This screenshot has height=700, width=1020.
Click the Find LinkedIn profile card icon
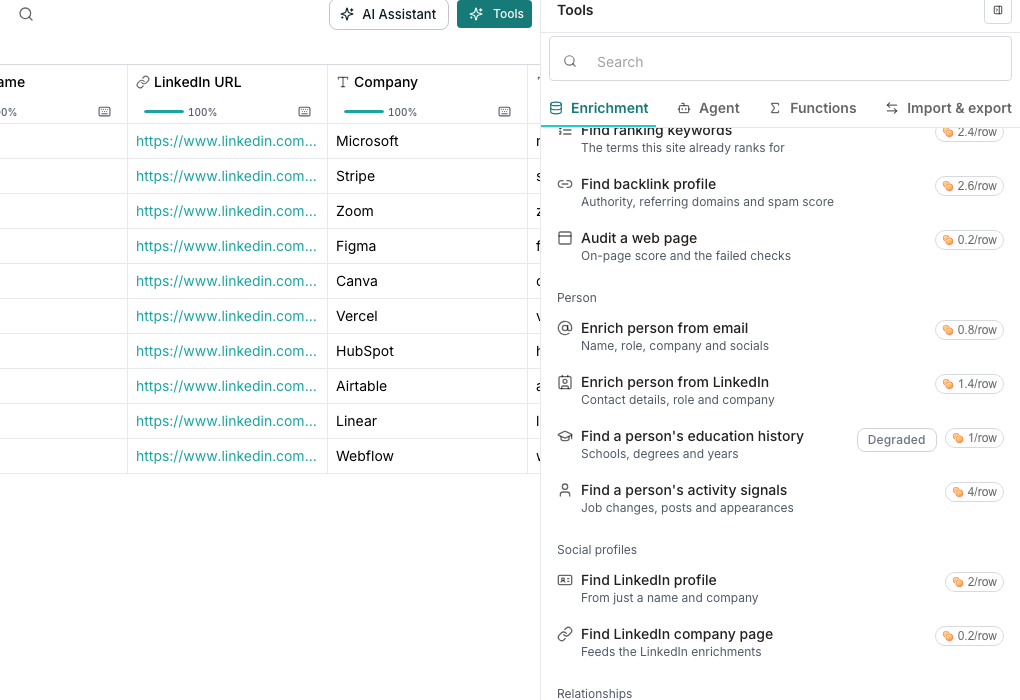[565, 580]
